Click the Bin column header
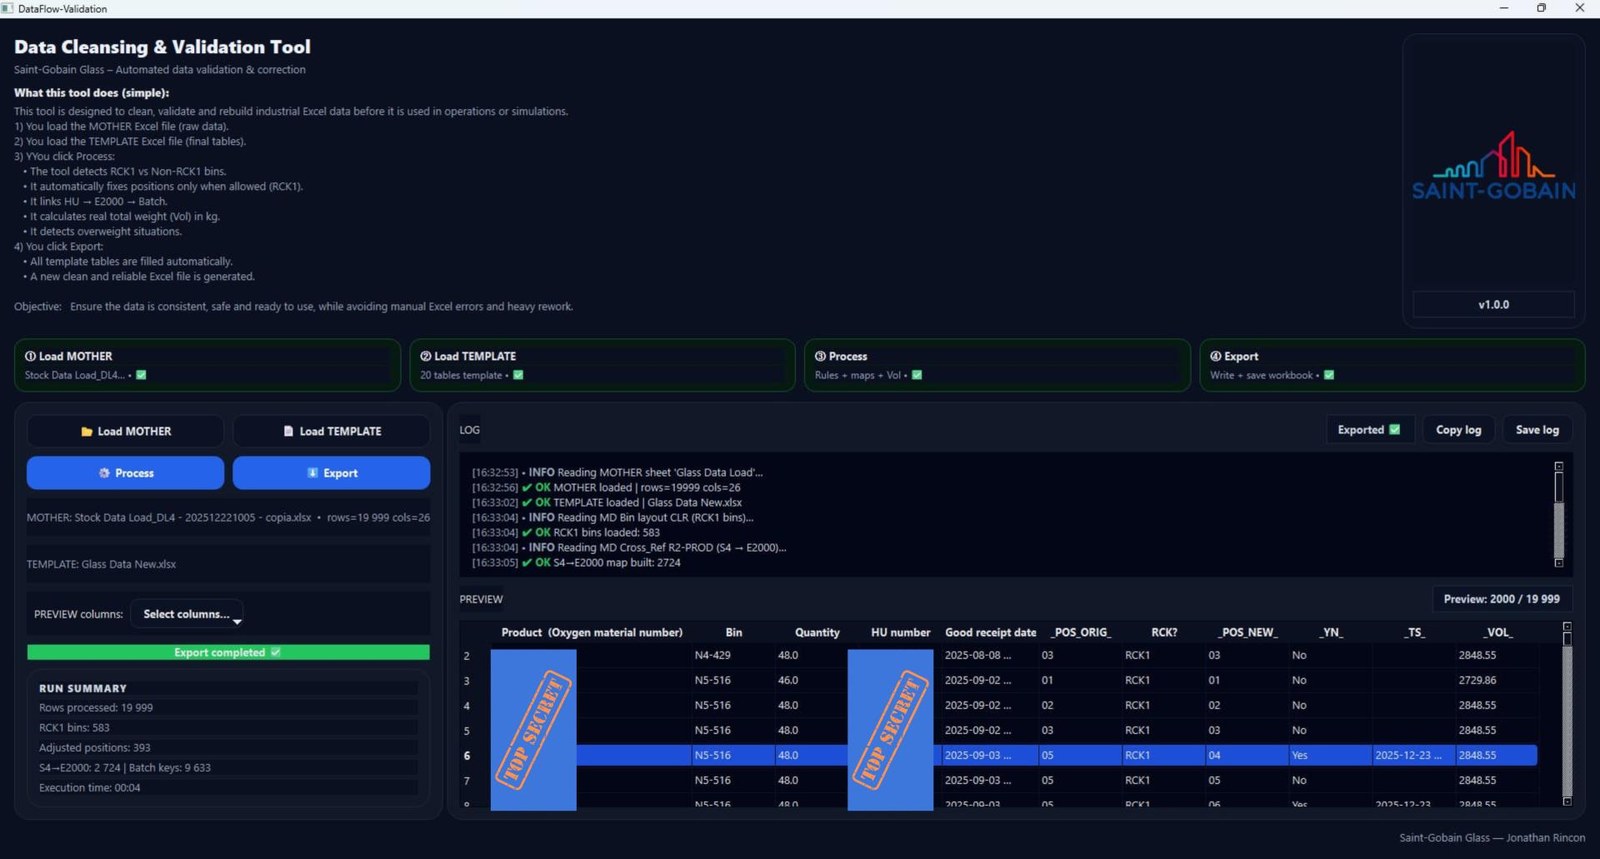This screenshot has height=859, width=1600. coord(734,632)
